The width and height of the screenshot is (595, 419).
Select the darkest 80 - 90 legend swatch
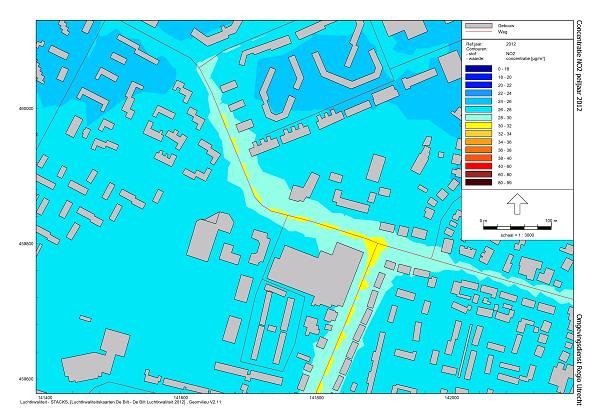[x=479, y=183]
